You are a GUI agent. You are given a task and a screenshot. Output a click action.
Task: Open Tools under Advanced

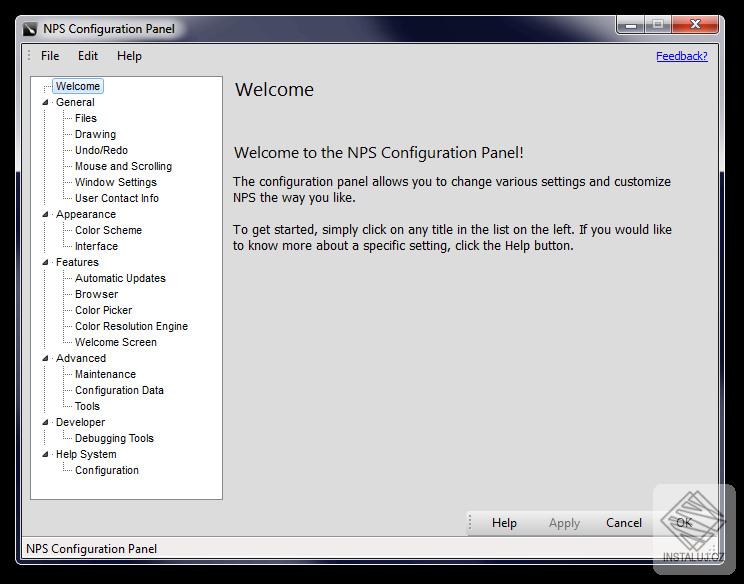87,406
